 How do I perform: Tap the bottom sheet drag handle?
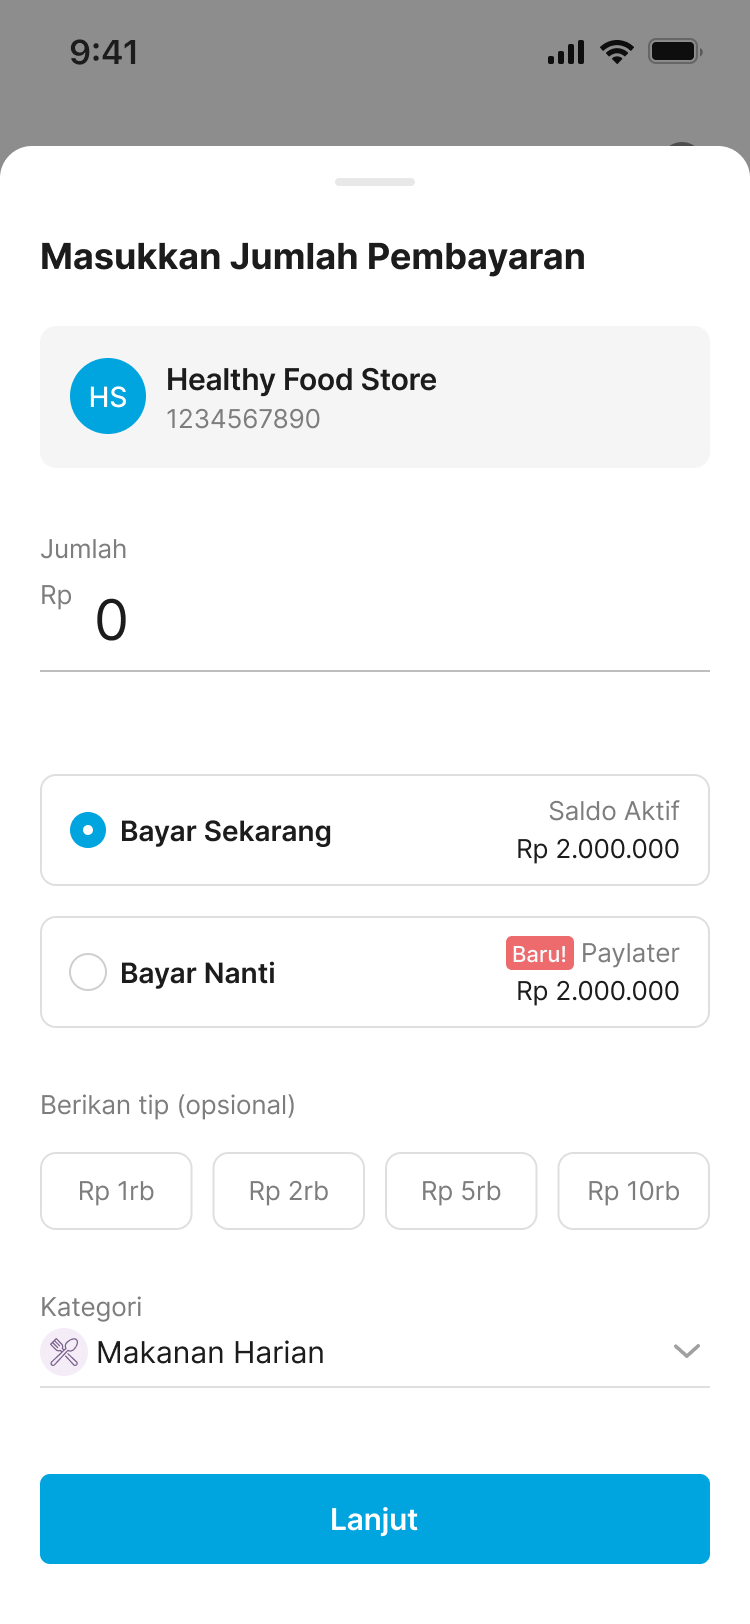click(x=375, y=182)
